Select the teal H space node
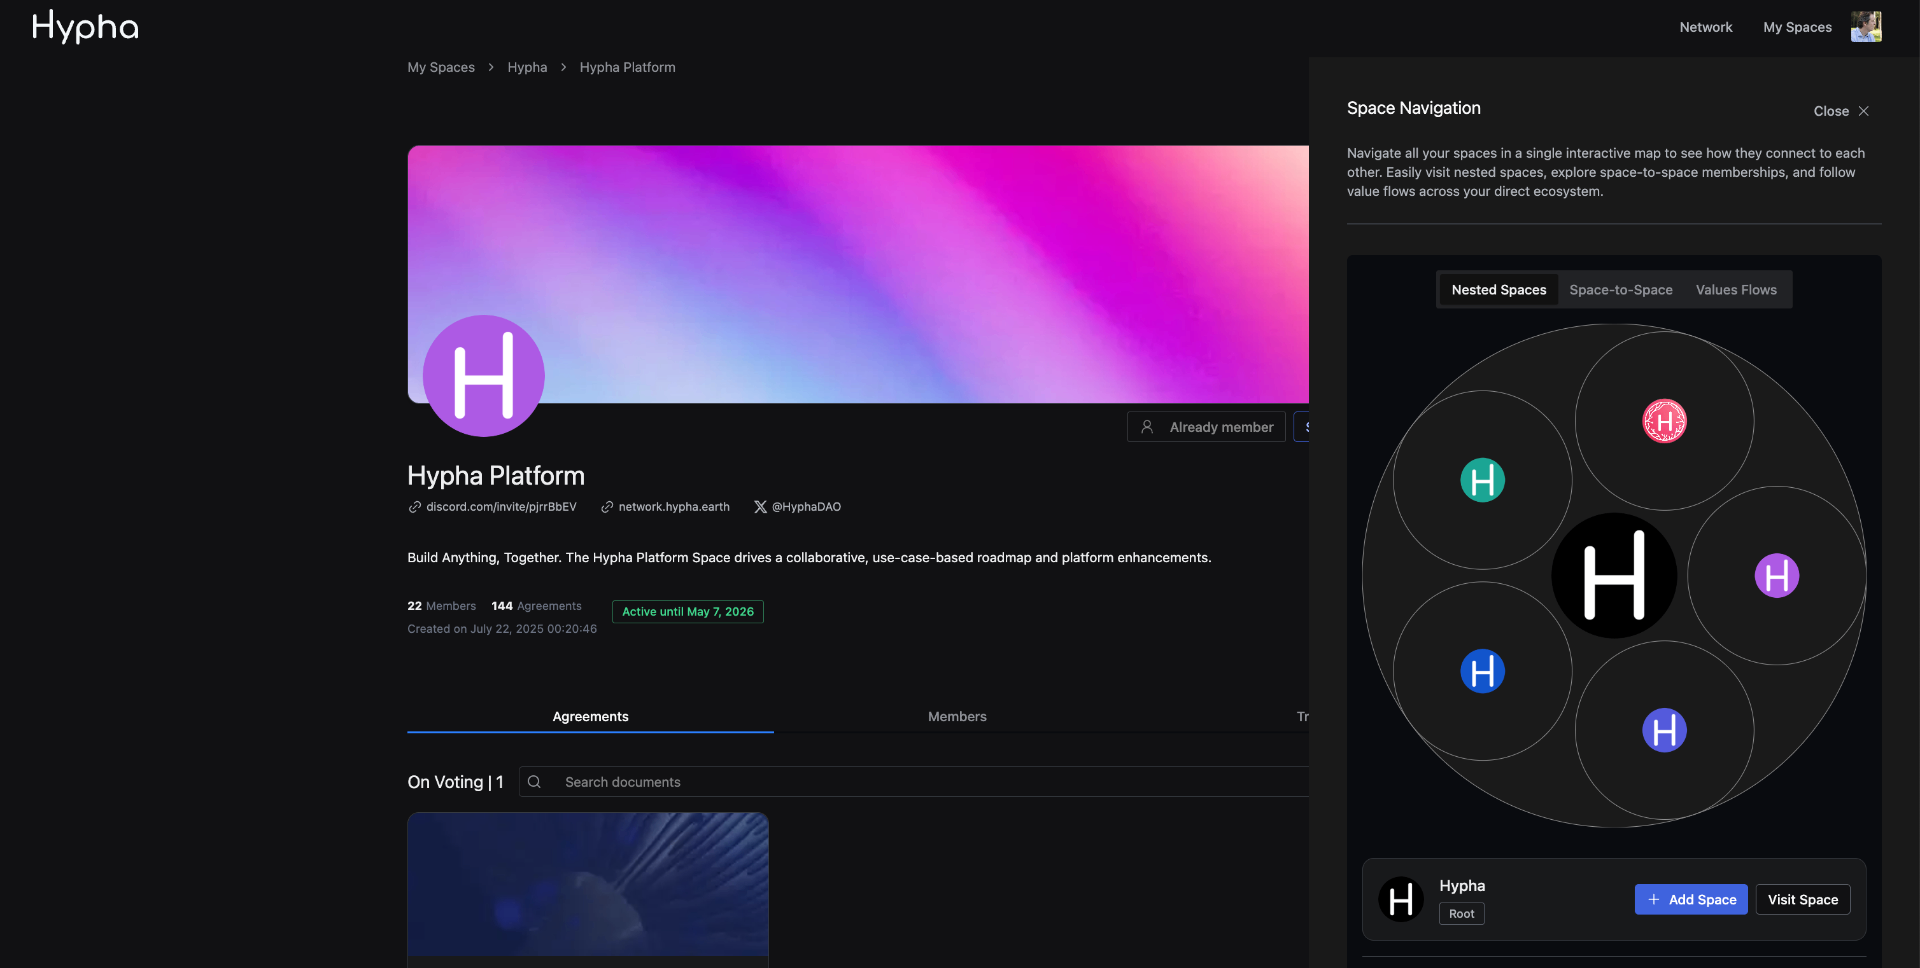The image size is (1920, 968). pos(1483,480)
